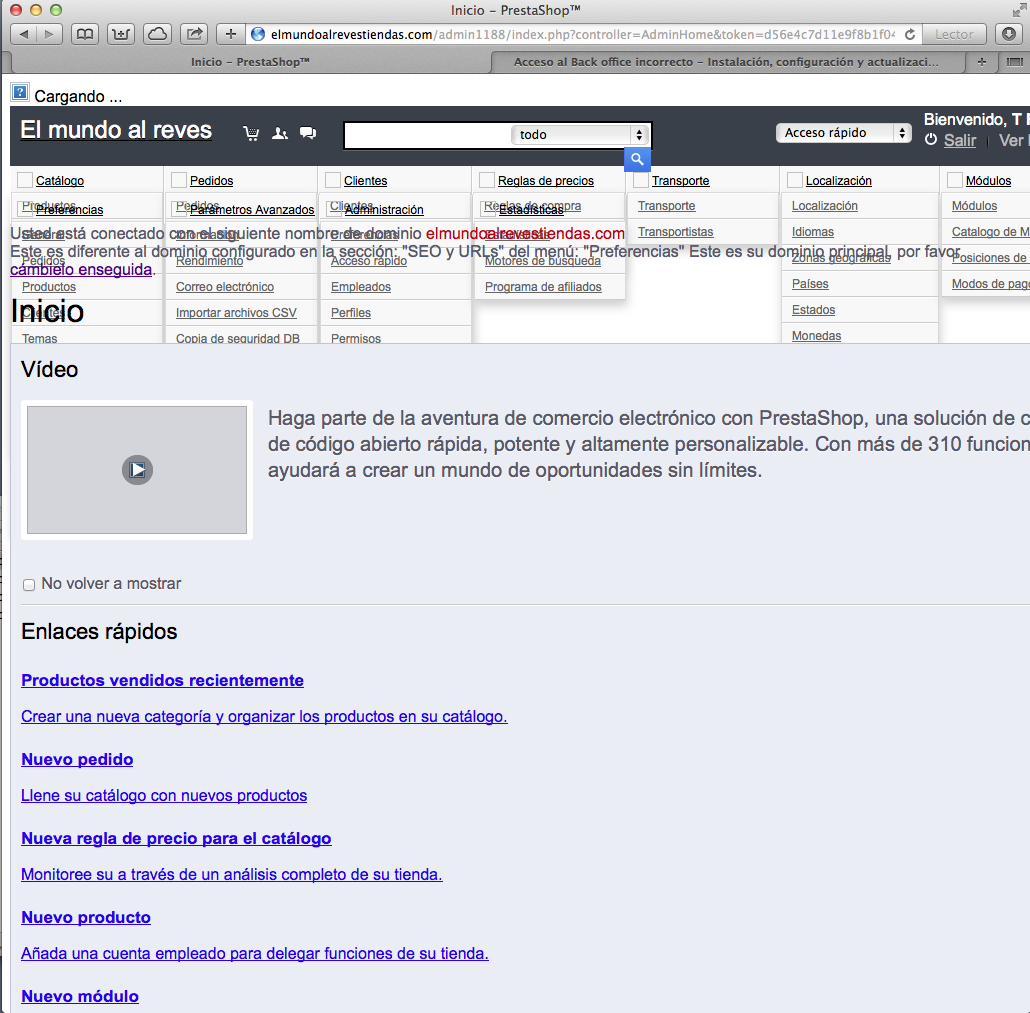Go back with Safari's back arrow
The width and height of the screenshot is (1030, 1013).
(x=24, y=34)
